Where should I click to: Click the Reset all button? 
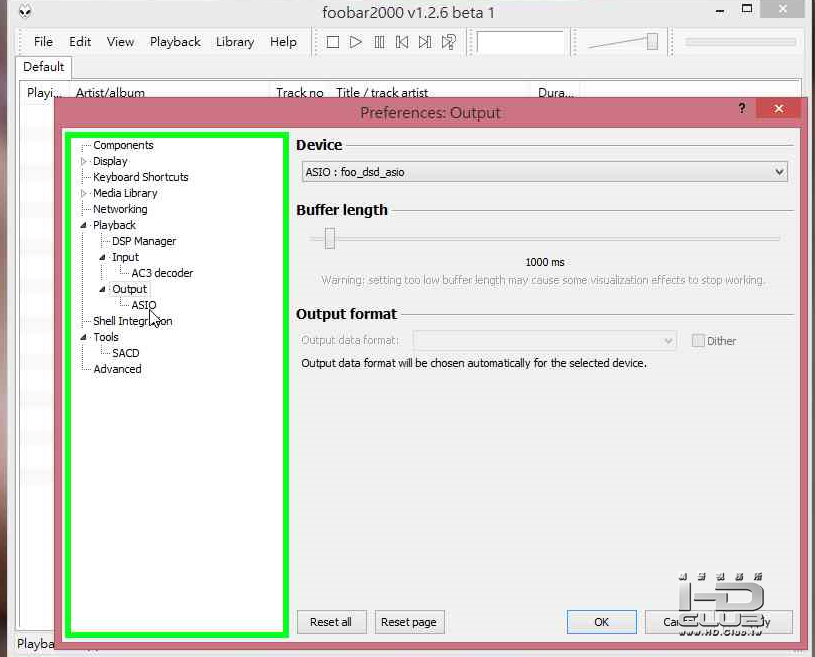point(331,622)
